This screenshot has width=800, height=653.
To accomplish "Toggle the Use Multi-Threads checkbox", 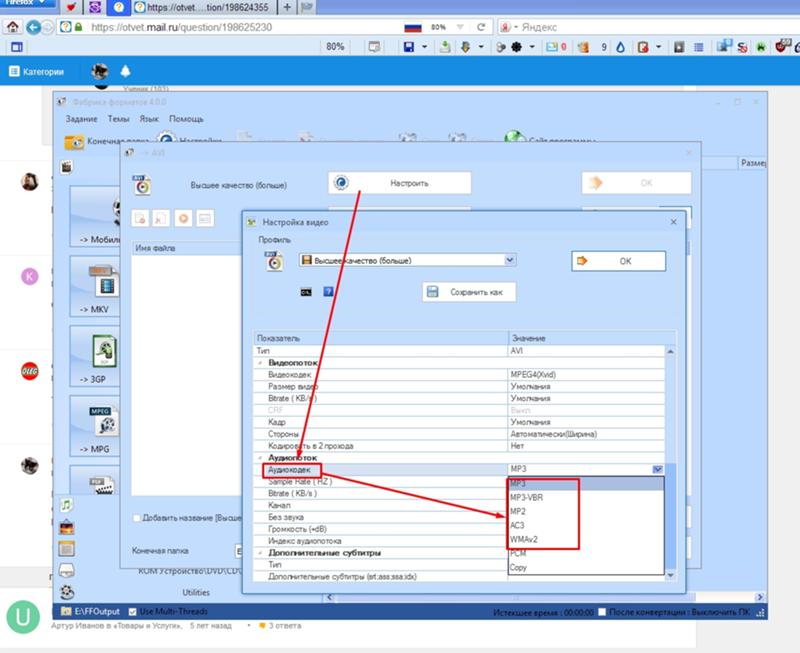I will point(133,612).
